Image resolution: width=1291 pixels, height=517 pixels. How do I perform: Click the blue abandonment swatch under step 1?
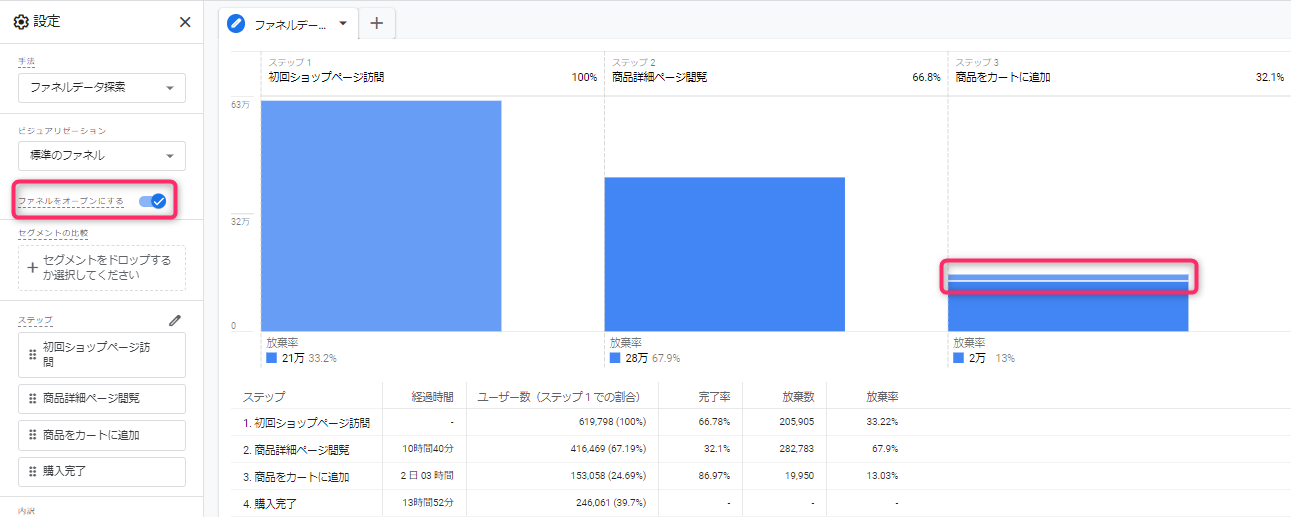pos(271,357)
